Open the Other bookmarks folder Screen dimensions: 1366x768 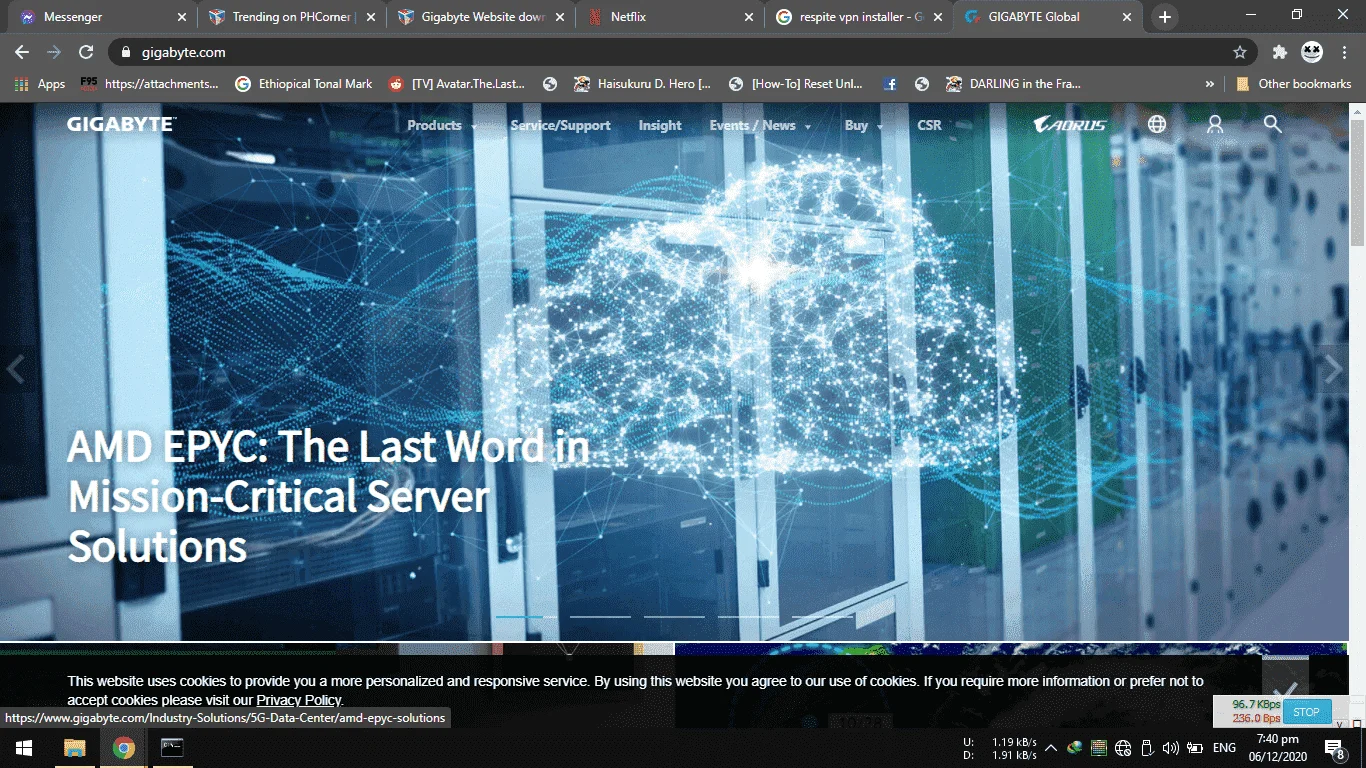pos(1293,84)
